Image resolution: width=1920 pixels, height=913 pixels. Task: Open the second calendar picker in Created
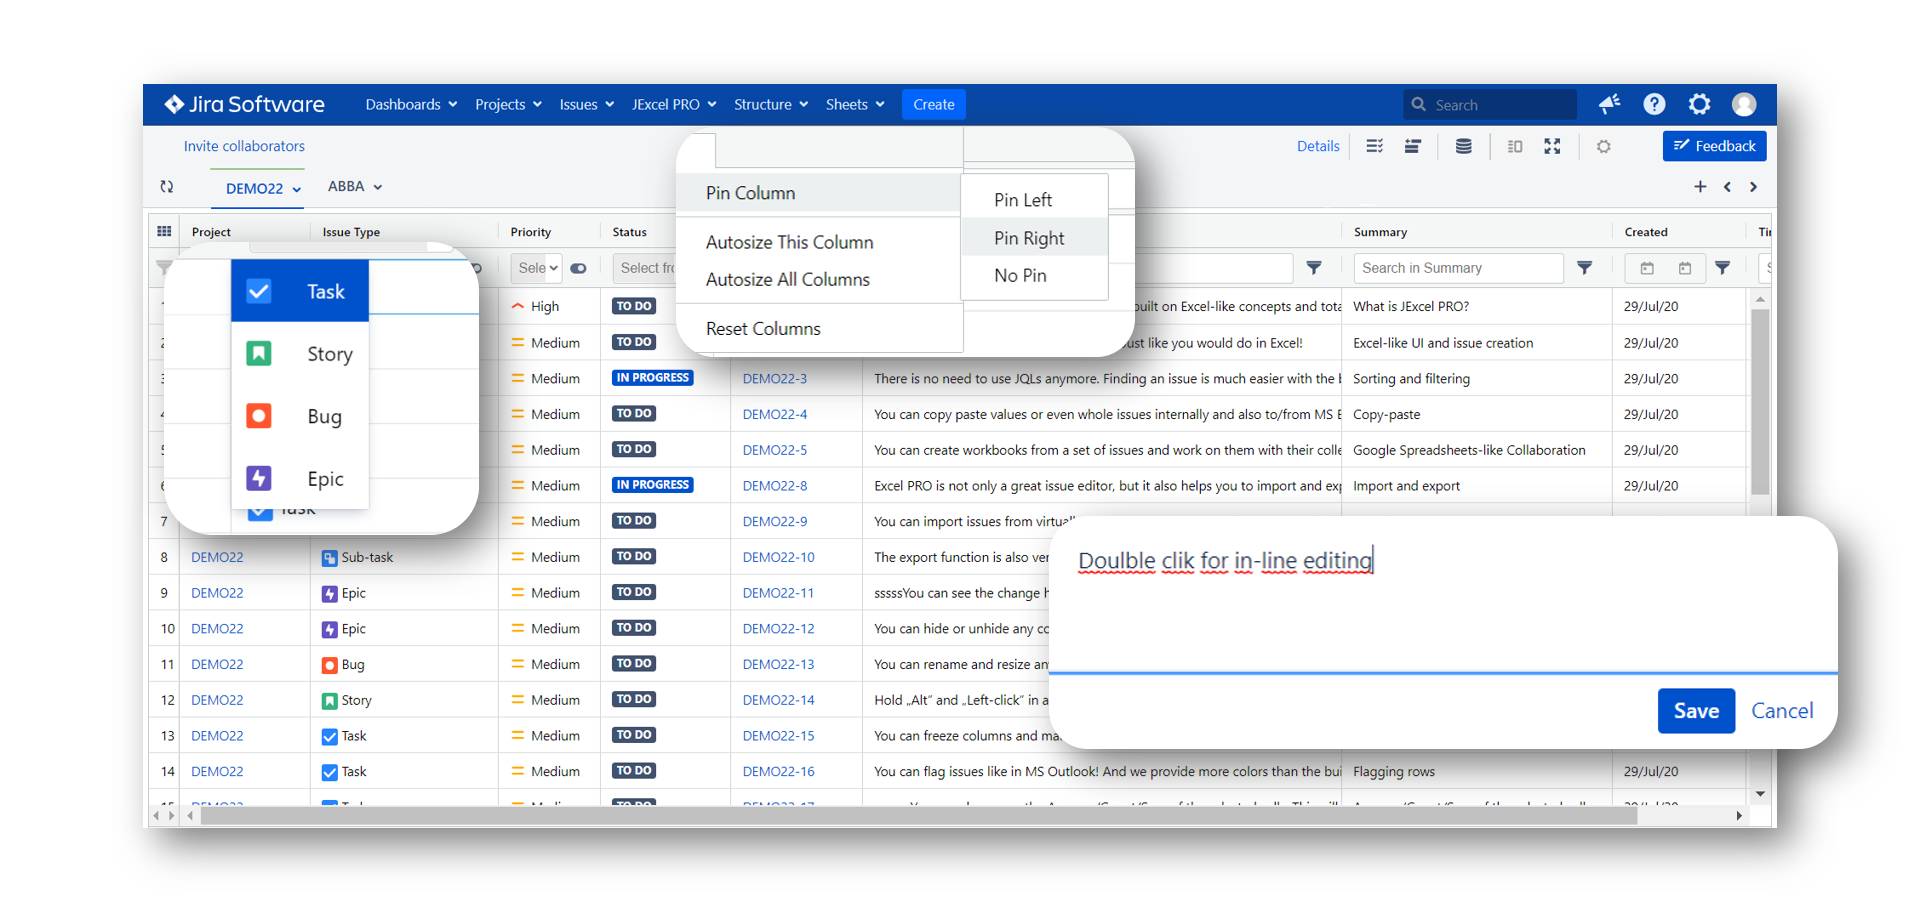(1685, 268)
